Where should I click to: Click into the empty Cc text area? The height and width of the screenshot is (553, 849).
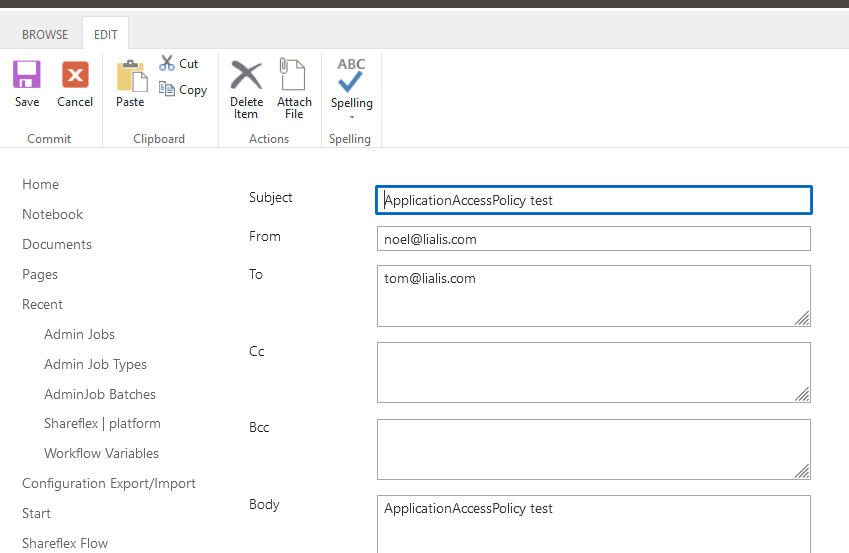(594, 373)
